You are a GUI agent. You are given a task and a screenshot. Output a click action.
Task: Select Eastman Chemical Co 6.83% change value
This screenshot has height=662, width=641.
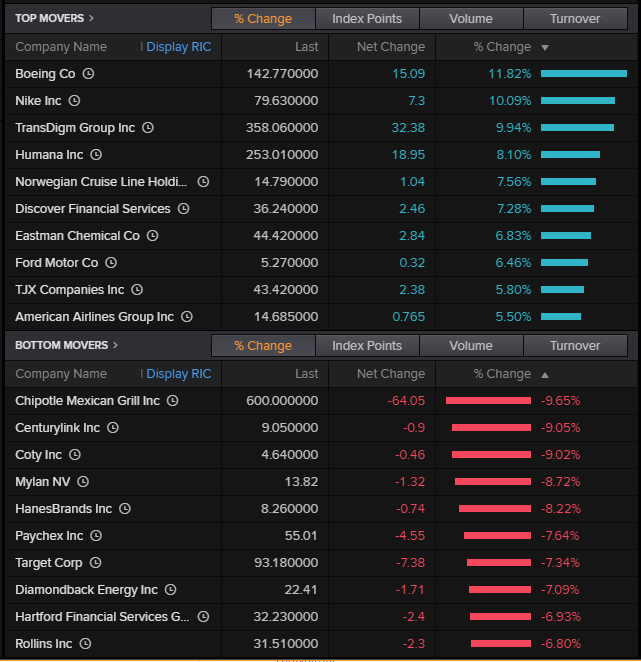point(513,236)
